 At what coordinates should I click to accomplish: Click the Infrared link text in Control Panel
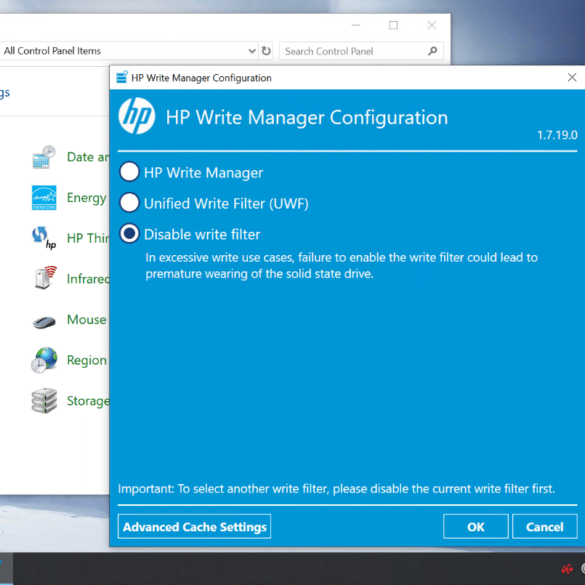[88, 279]
